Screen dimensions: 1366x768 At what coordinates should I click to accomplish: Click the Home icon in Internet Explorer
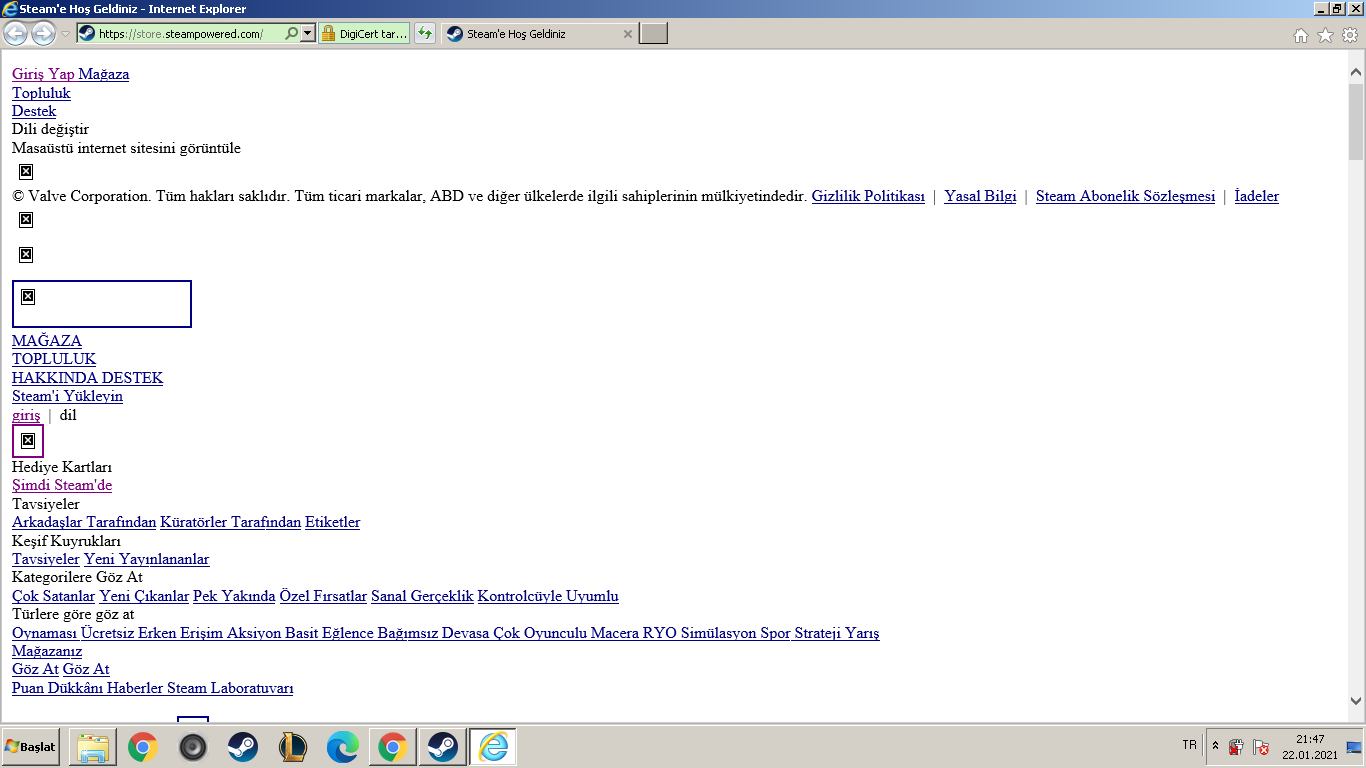point(1301,35)
